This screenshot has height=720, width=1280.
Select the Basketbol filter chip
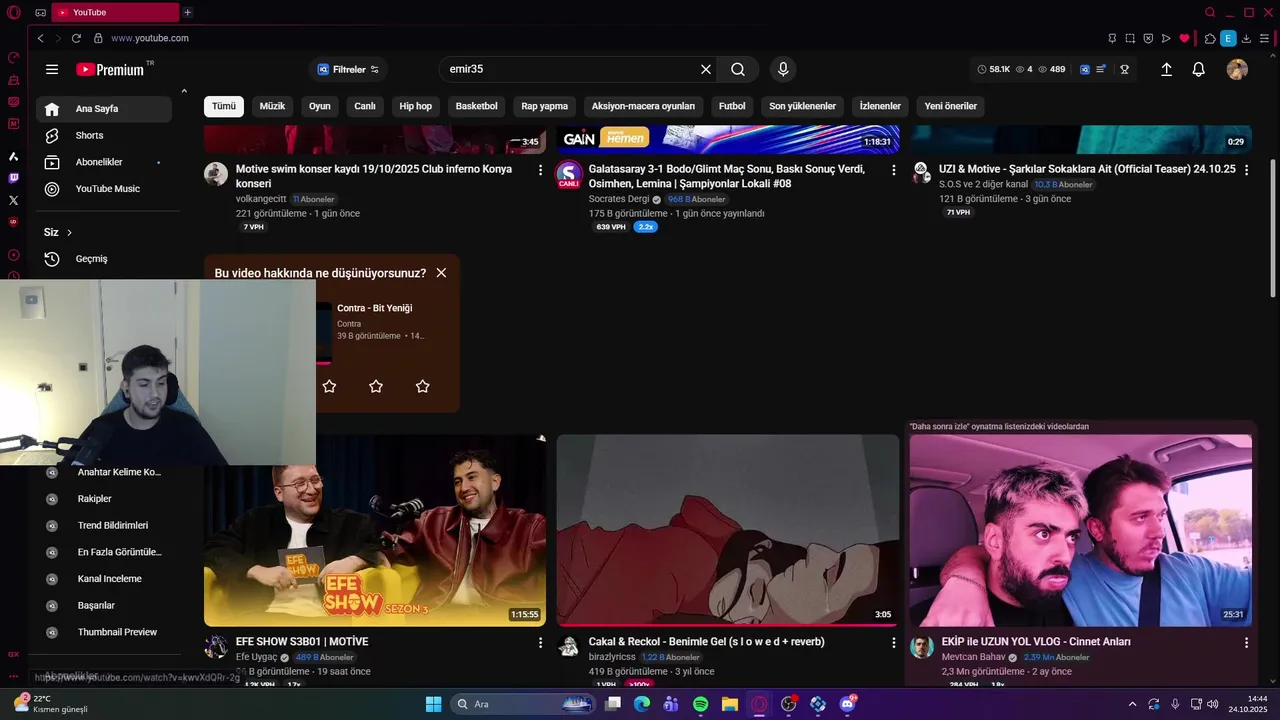point(477,106)
